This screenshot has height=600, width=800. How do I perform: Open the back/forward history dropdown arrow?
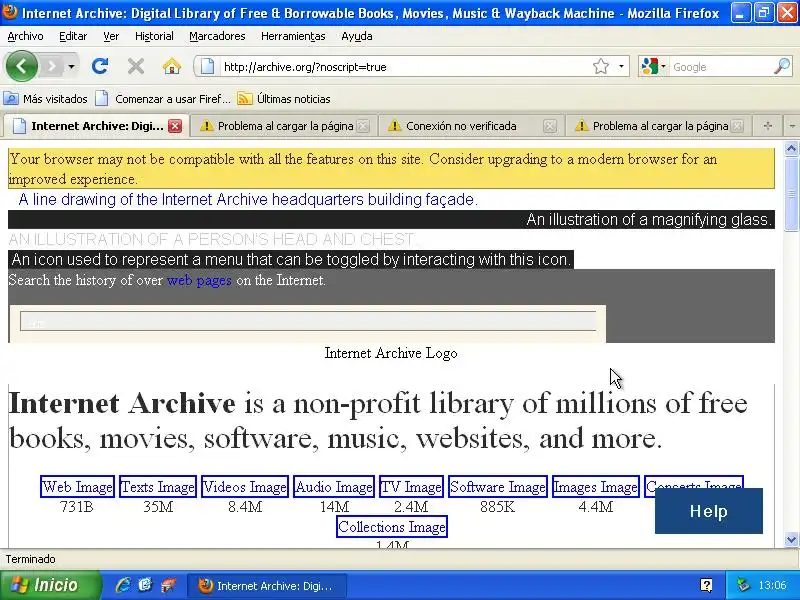pos(71,66)
